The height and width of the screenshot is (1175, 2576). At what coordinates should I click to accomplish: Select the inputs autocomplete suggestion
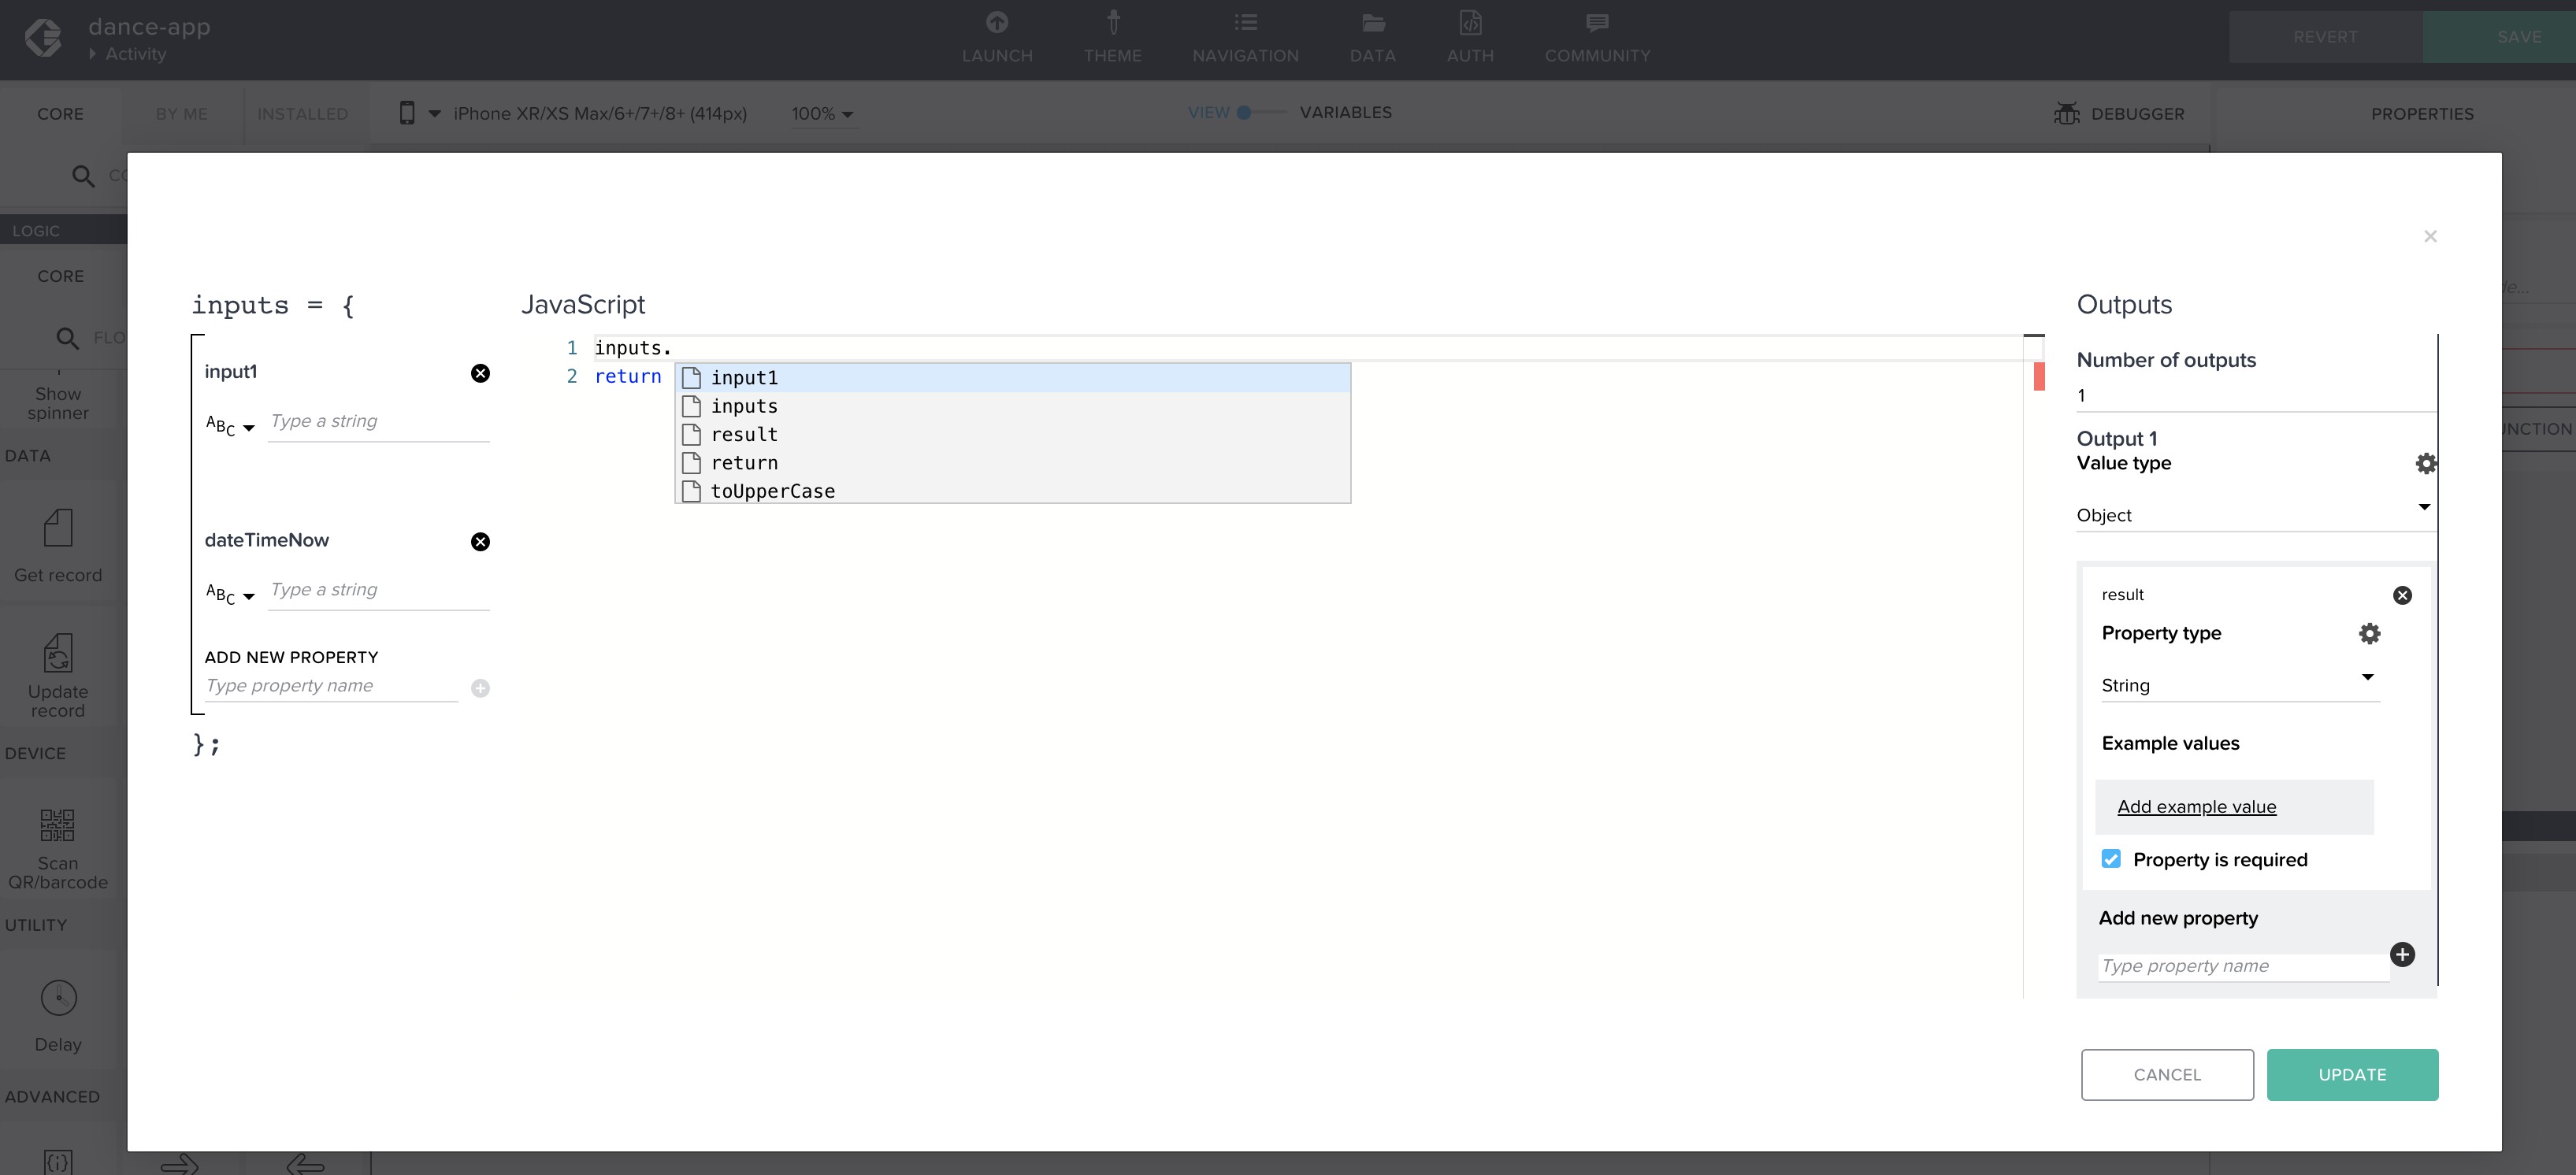[x=1012, y=406]
